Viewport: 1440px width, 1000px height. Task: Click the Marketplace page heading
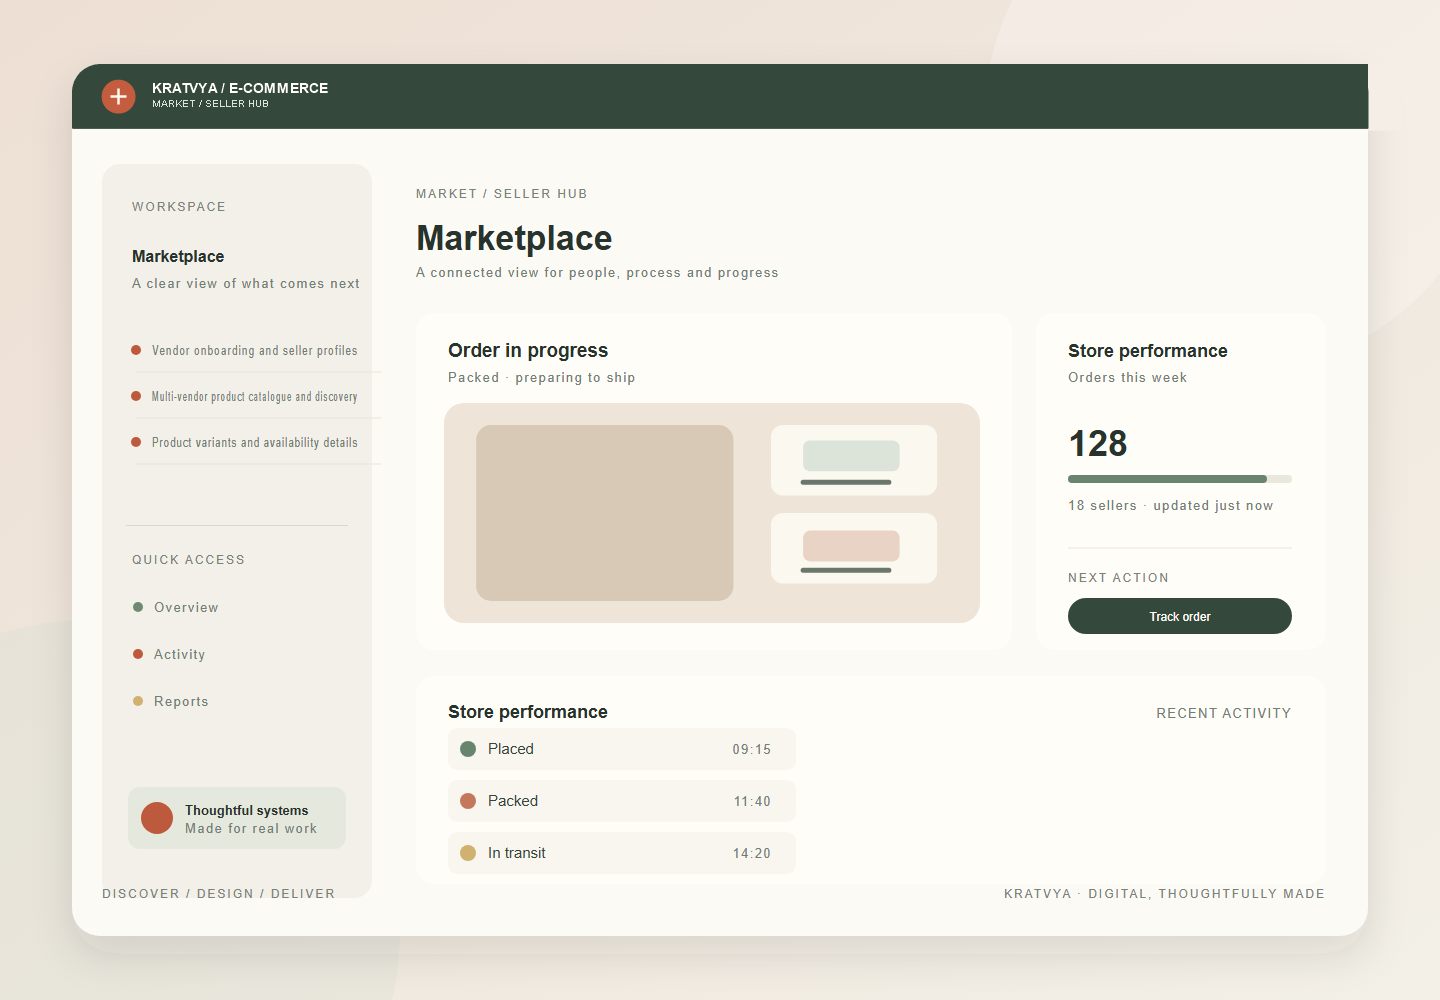[x=514, y=238]
